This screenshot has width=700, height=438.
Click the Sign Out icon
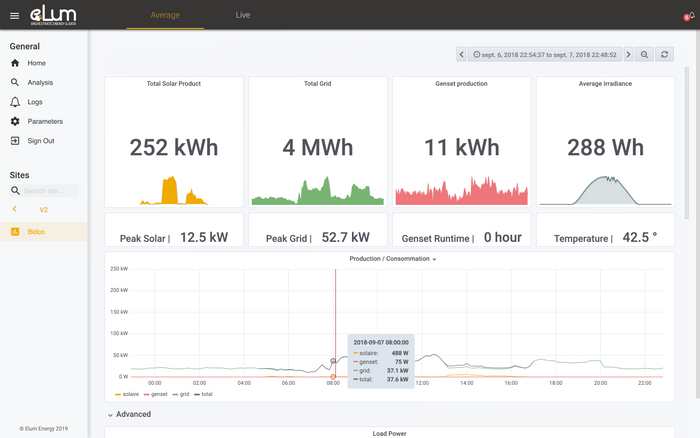[x=15, y=141]
